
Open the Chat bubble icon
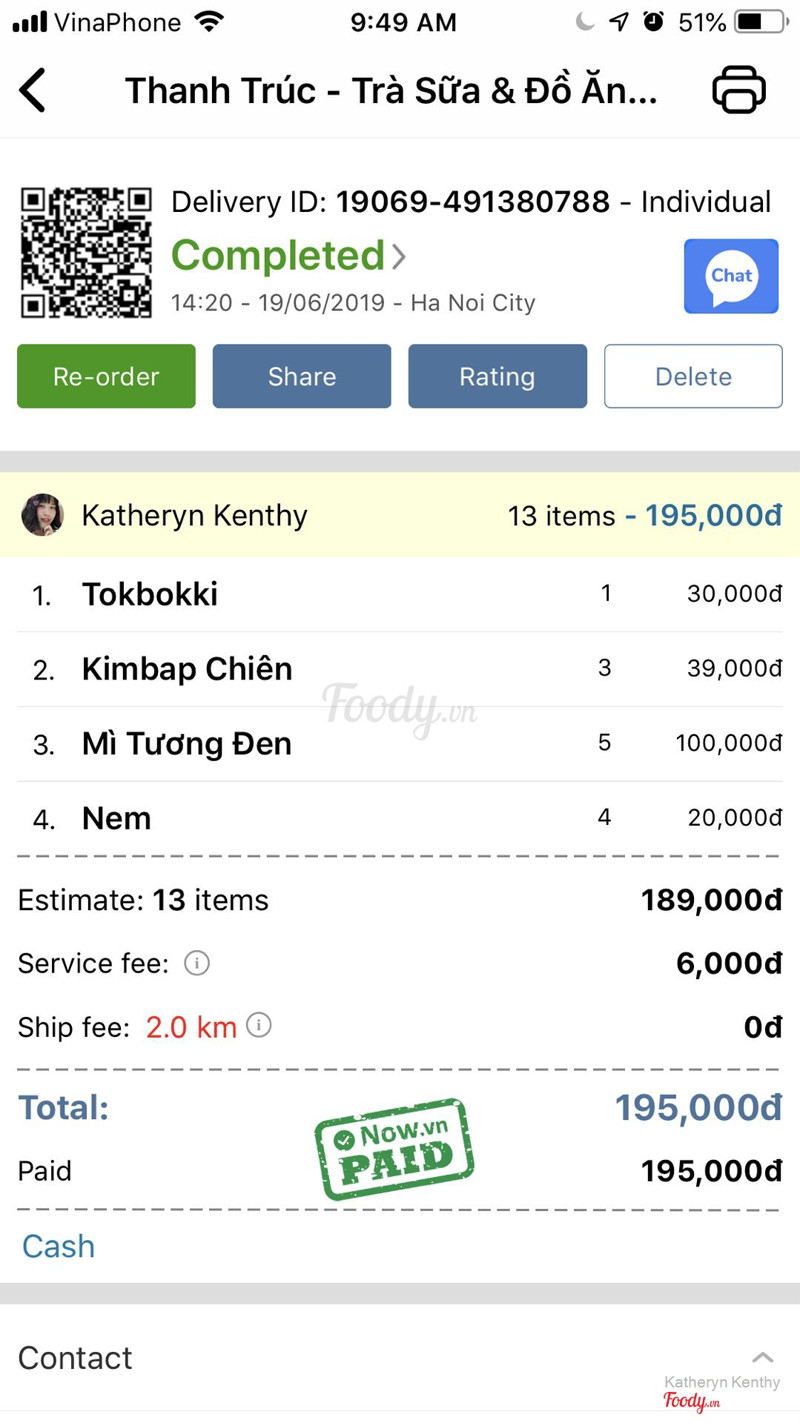point(731,276)
